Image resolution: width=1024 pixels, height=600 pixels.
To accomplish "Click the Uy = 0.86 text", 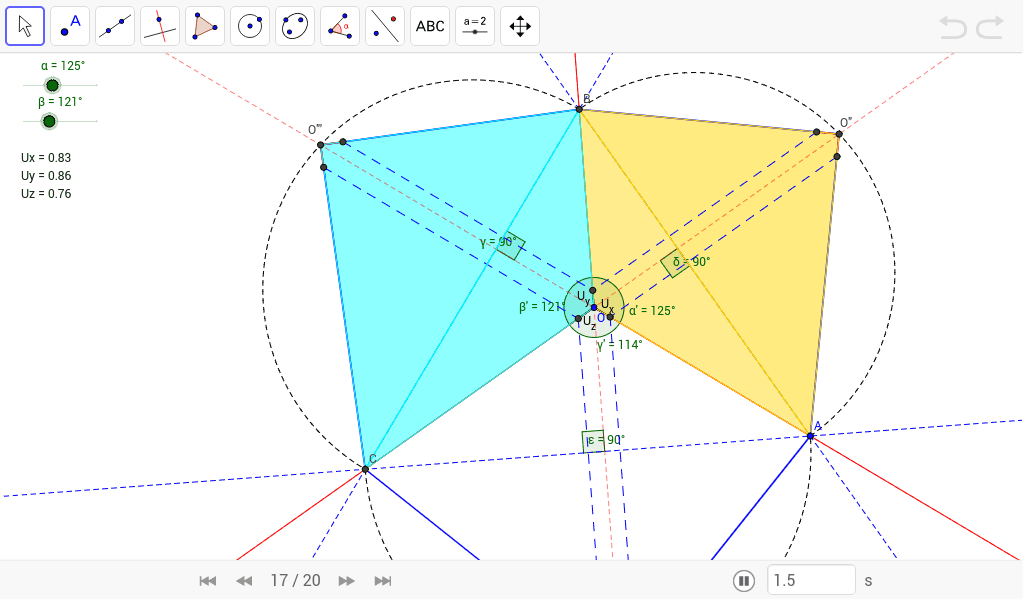I will click(x=46, y=176).
